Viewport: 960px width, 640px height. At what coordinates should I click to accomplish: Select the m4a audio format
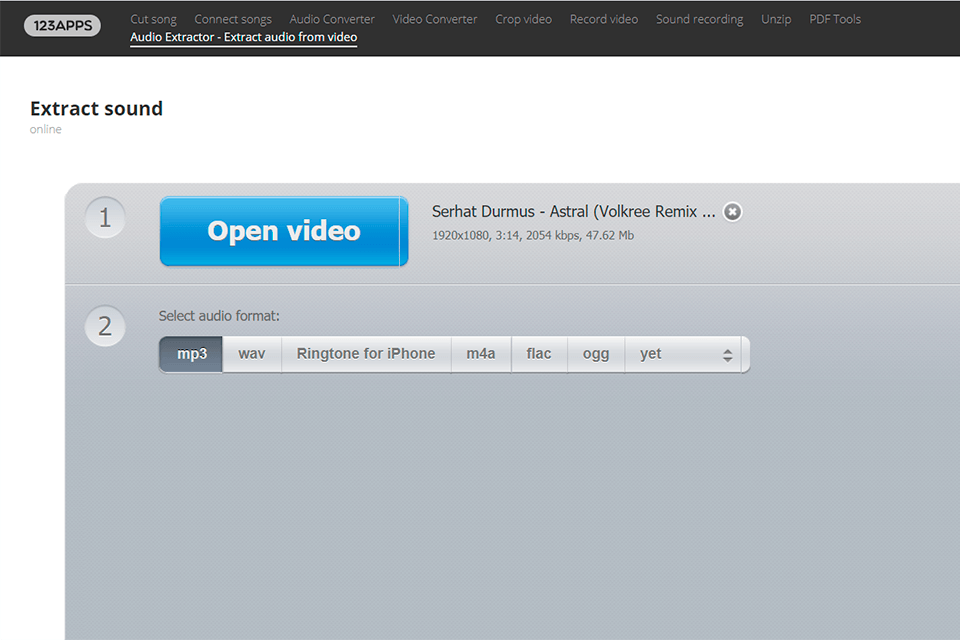pyautogui.click(x=481, y=354)
